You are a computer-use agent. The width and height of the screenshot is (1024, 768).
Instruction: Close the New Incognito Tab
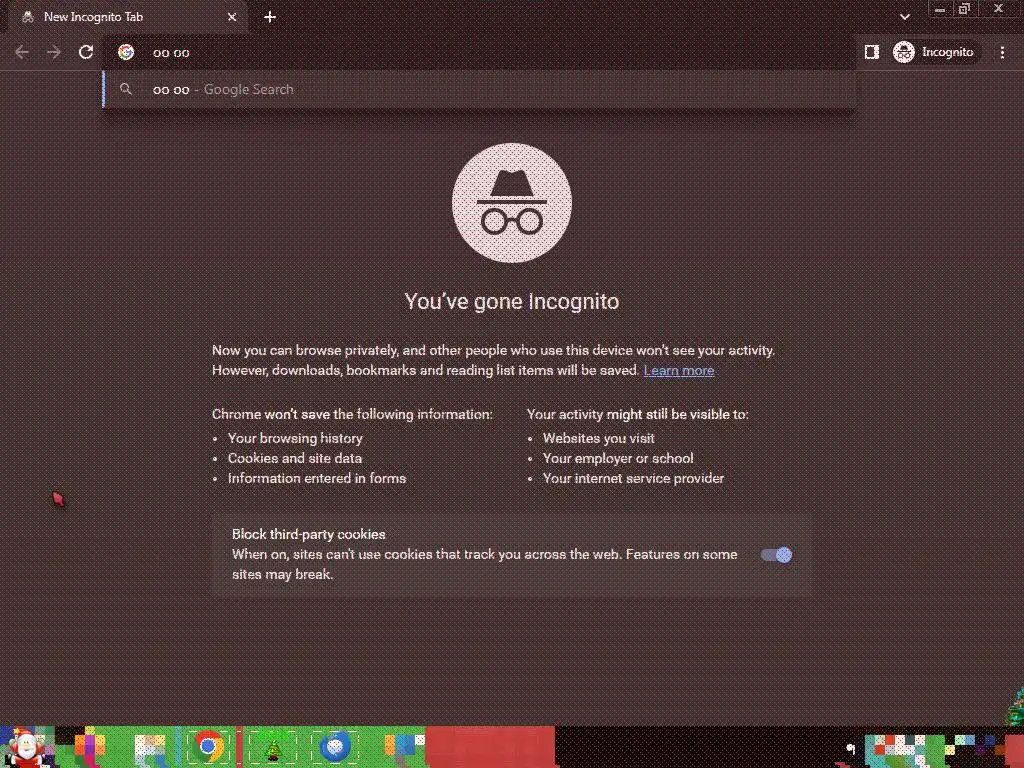tap(232, 17)
